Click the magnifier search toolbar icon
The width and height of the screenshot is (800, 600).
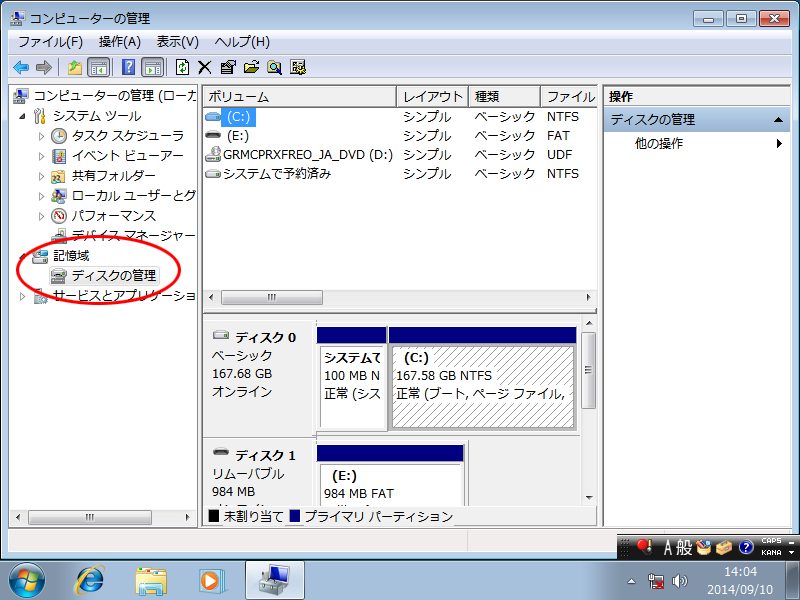274,67
